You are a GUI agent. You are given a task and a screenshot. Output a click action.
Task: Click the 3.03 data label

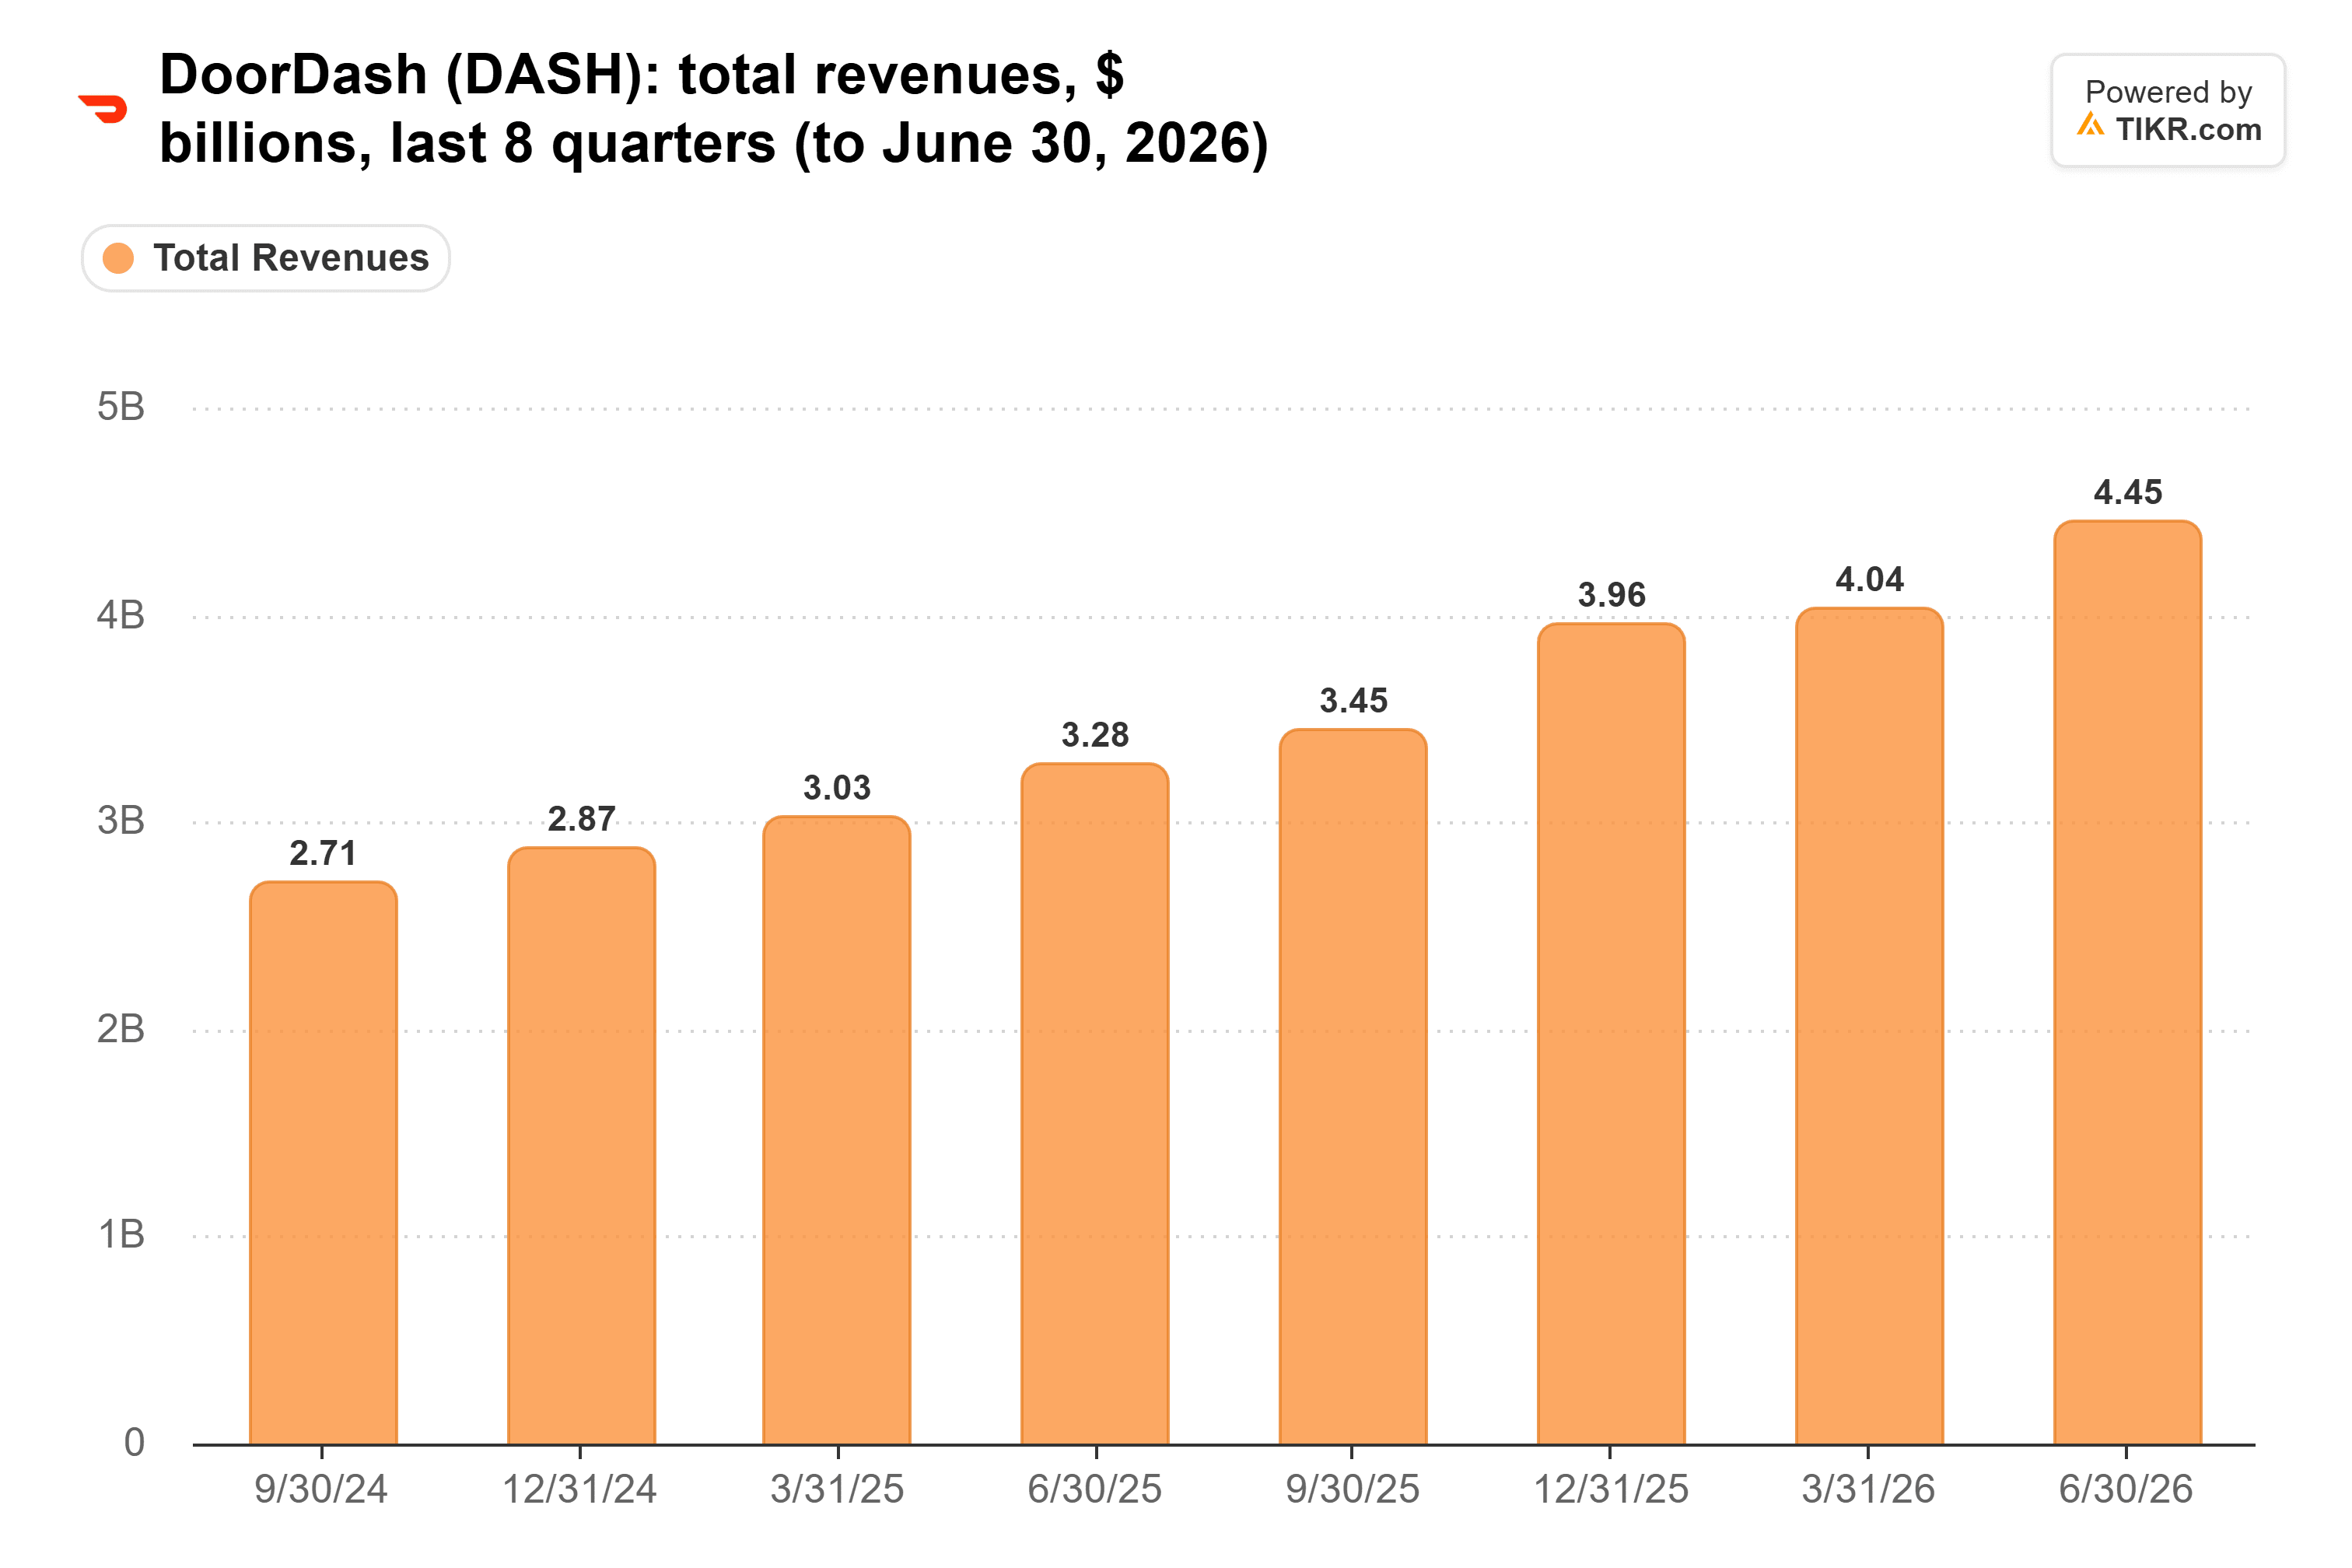(x=837, y=788)
